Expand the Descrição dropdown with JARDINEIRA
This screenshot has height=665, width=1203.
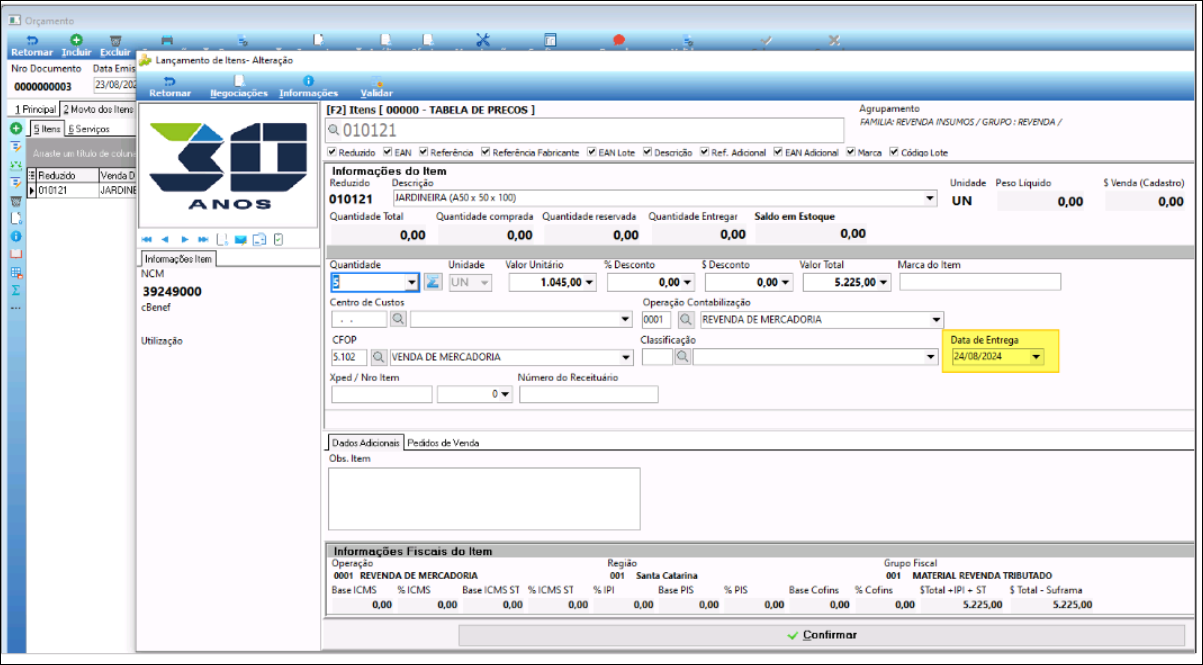pyautogui.click(x=932, y=199)
